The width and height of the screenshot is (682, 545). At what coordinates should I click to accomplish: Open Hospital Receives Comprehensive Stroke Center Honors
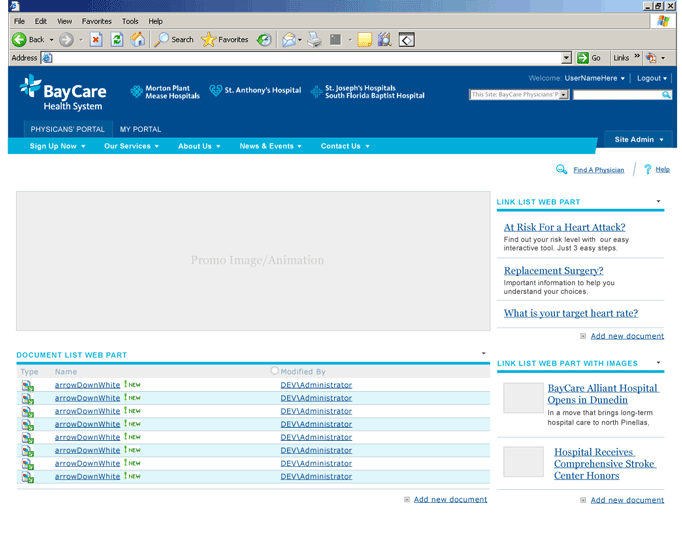click(x=605, y=464)
